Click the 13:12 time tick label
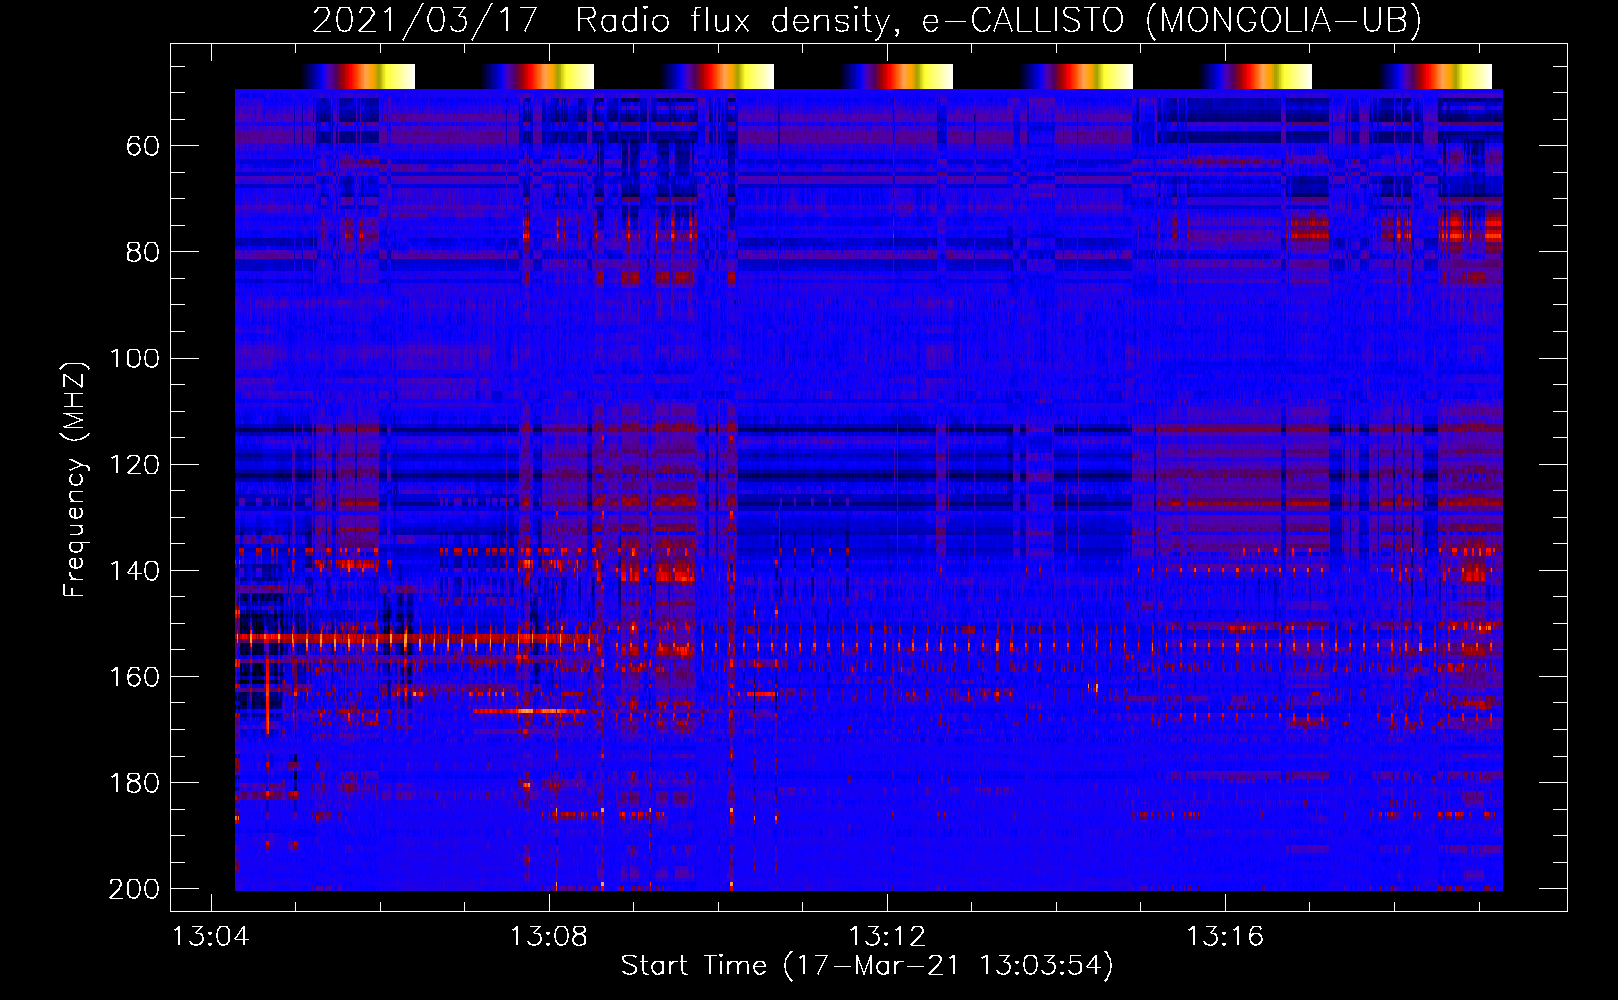This screenshot has width=1618, height=1000. click(887, 937)
